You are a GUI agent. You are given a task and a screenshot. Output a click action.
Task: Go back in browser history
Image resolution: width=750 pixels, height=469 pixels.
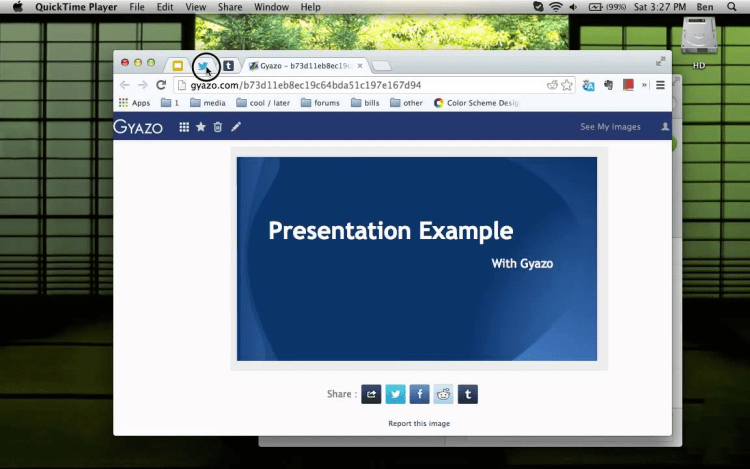125,85
